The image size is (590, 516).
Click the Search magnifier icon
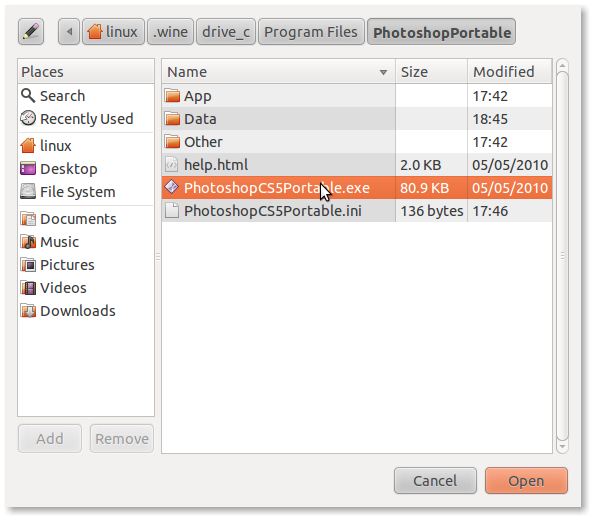click(x=28, y=96)
